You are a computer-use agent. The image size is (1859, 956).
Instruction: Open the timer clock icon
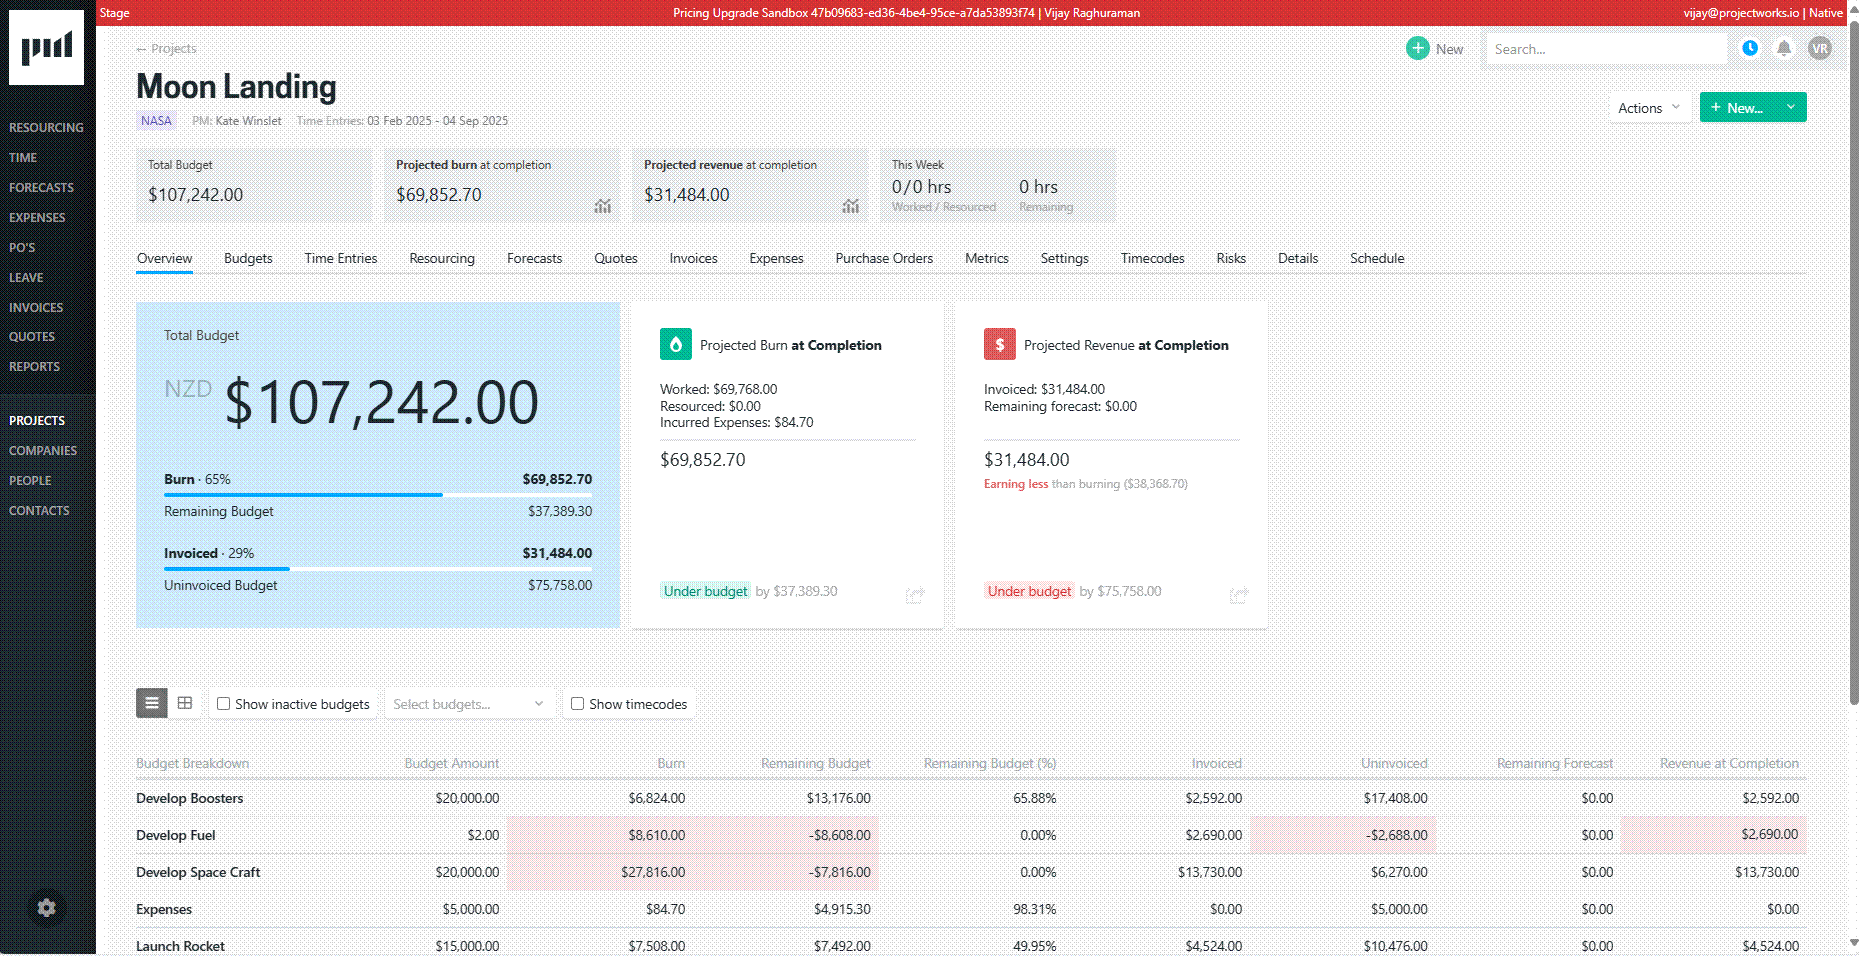pos(1750,48)
